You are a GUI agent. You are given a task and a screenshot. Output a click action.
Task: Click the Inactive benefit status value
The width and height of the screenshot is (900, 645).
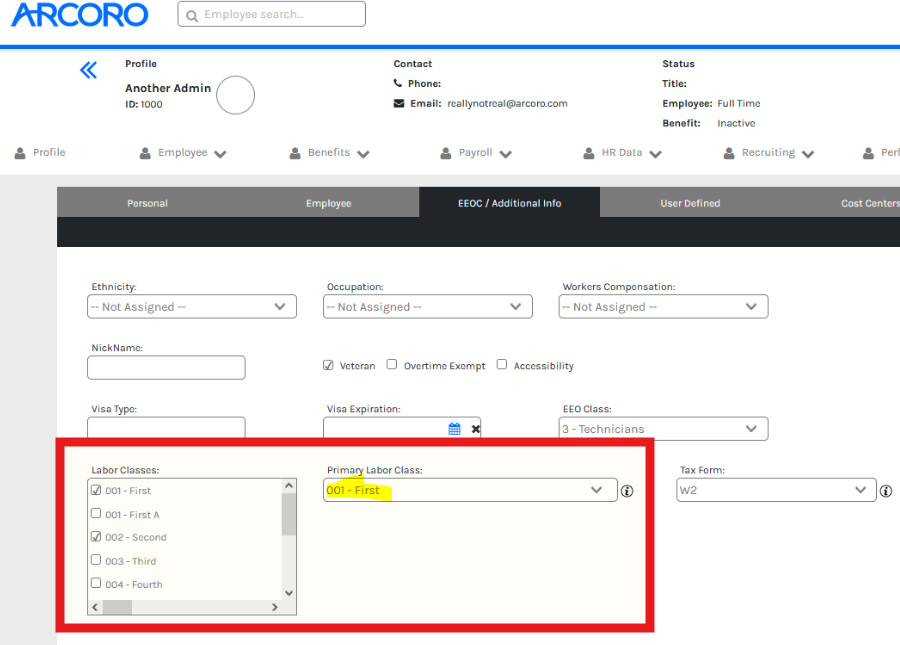(736, 123)
